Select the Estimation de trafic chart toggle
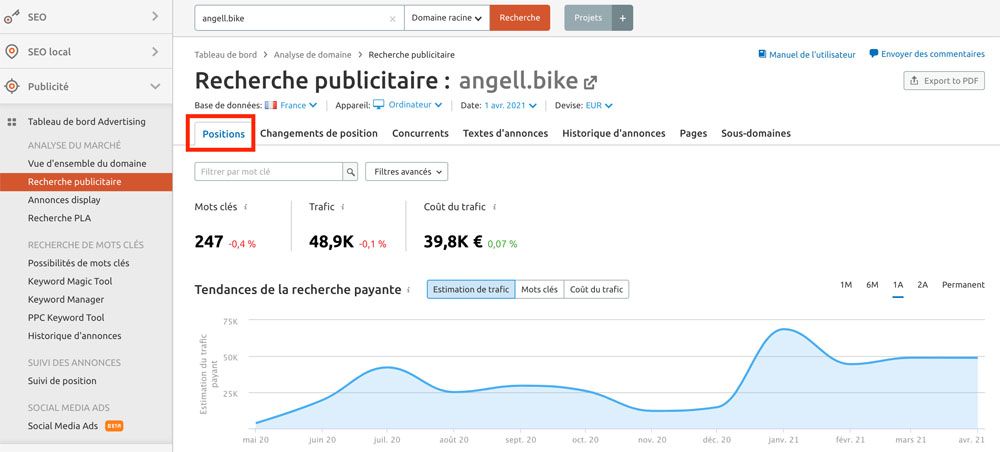This screenshot has height=452, width=1000. 471,289
